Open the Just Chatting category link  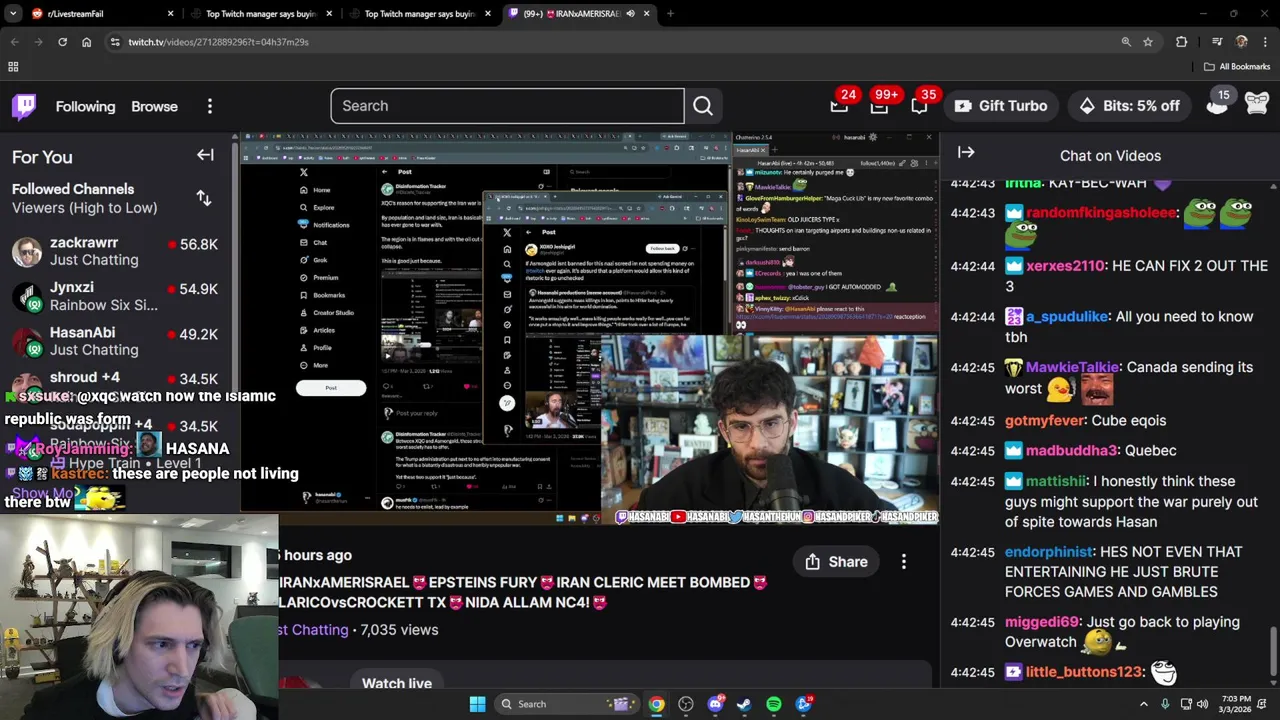coord(314,630)
